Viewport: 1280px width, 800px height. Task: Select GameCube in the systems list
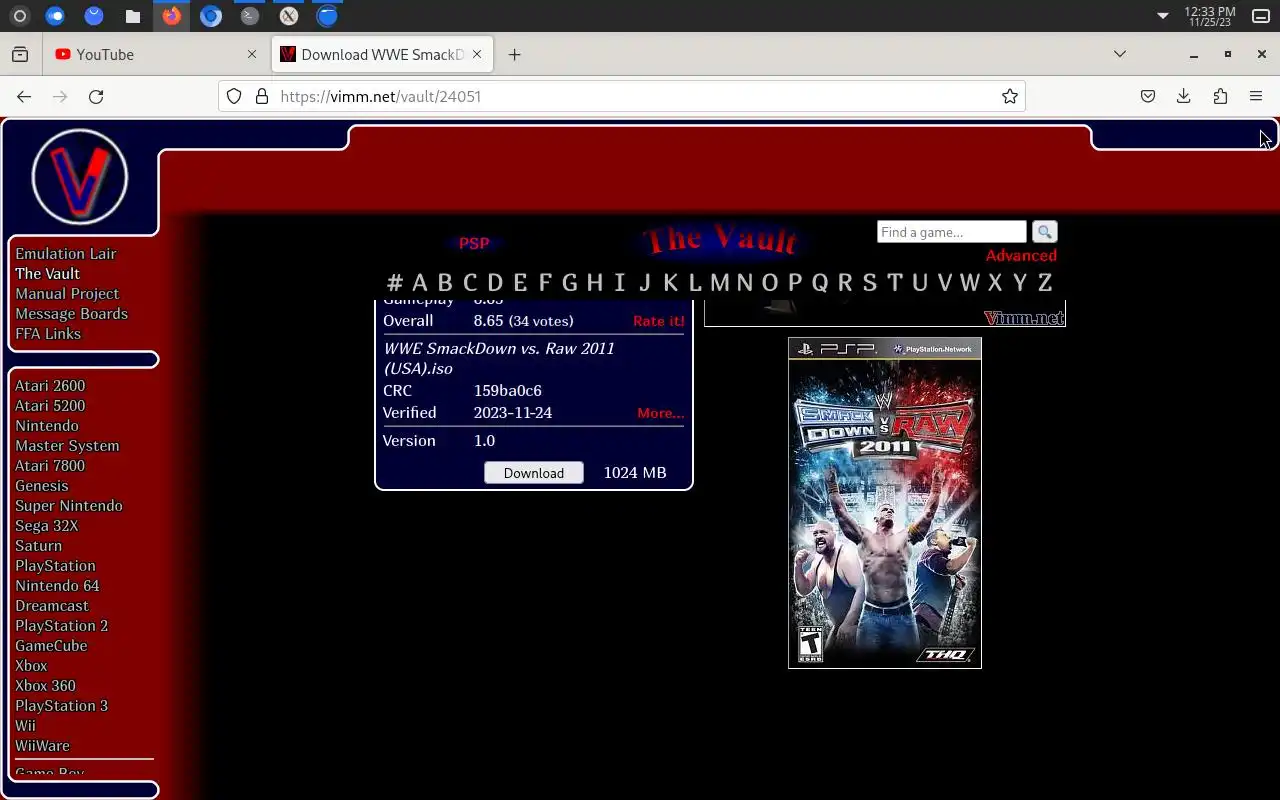click(51, 646)
